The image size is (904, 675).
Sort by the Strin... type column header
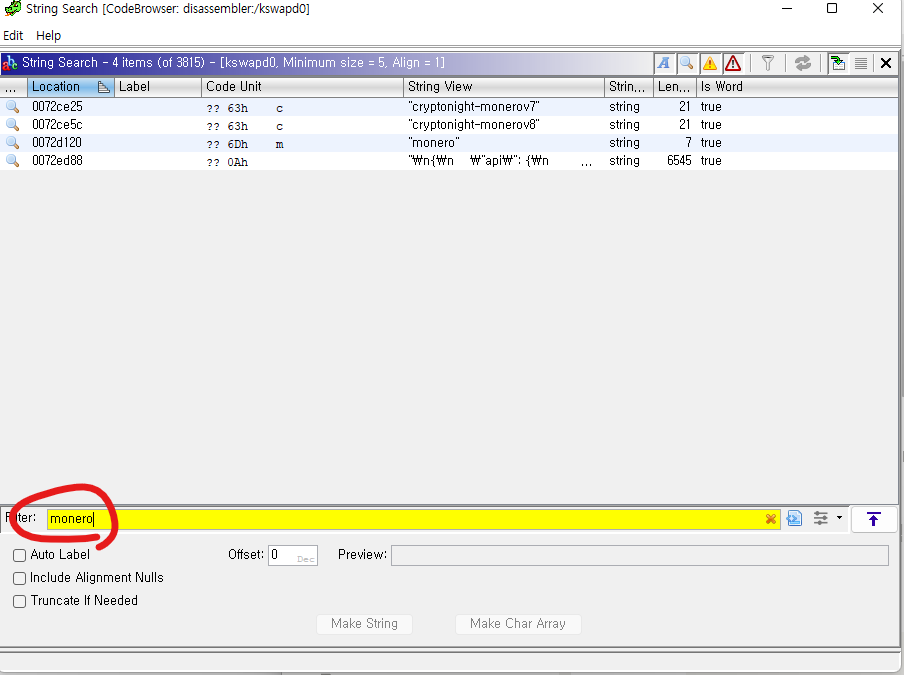coord(629,87)
